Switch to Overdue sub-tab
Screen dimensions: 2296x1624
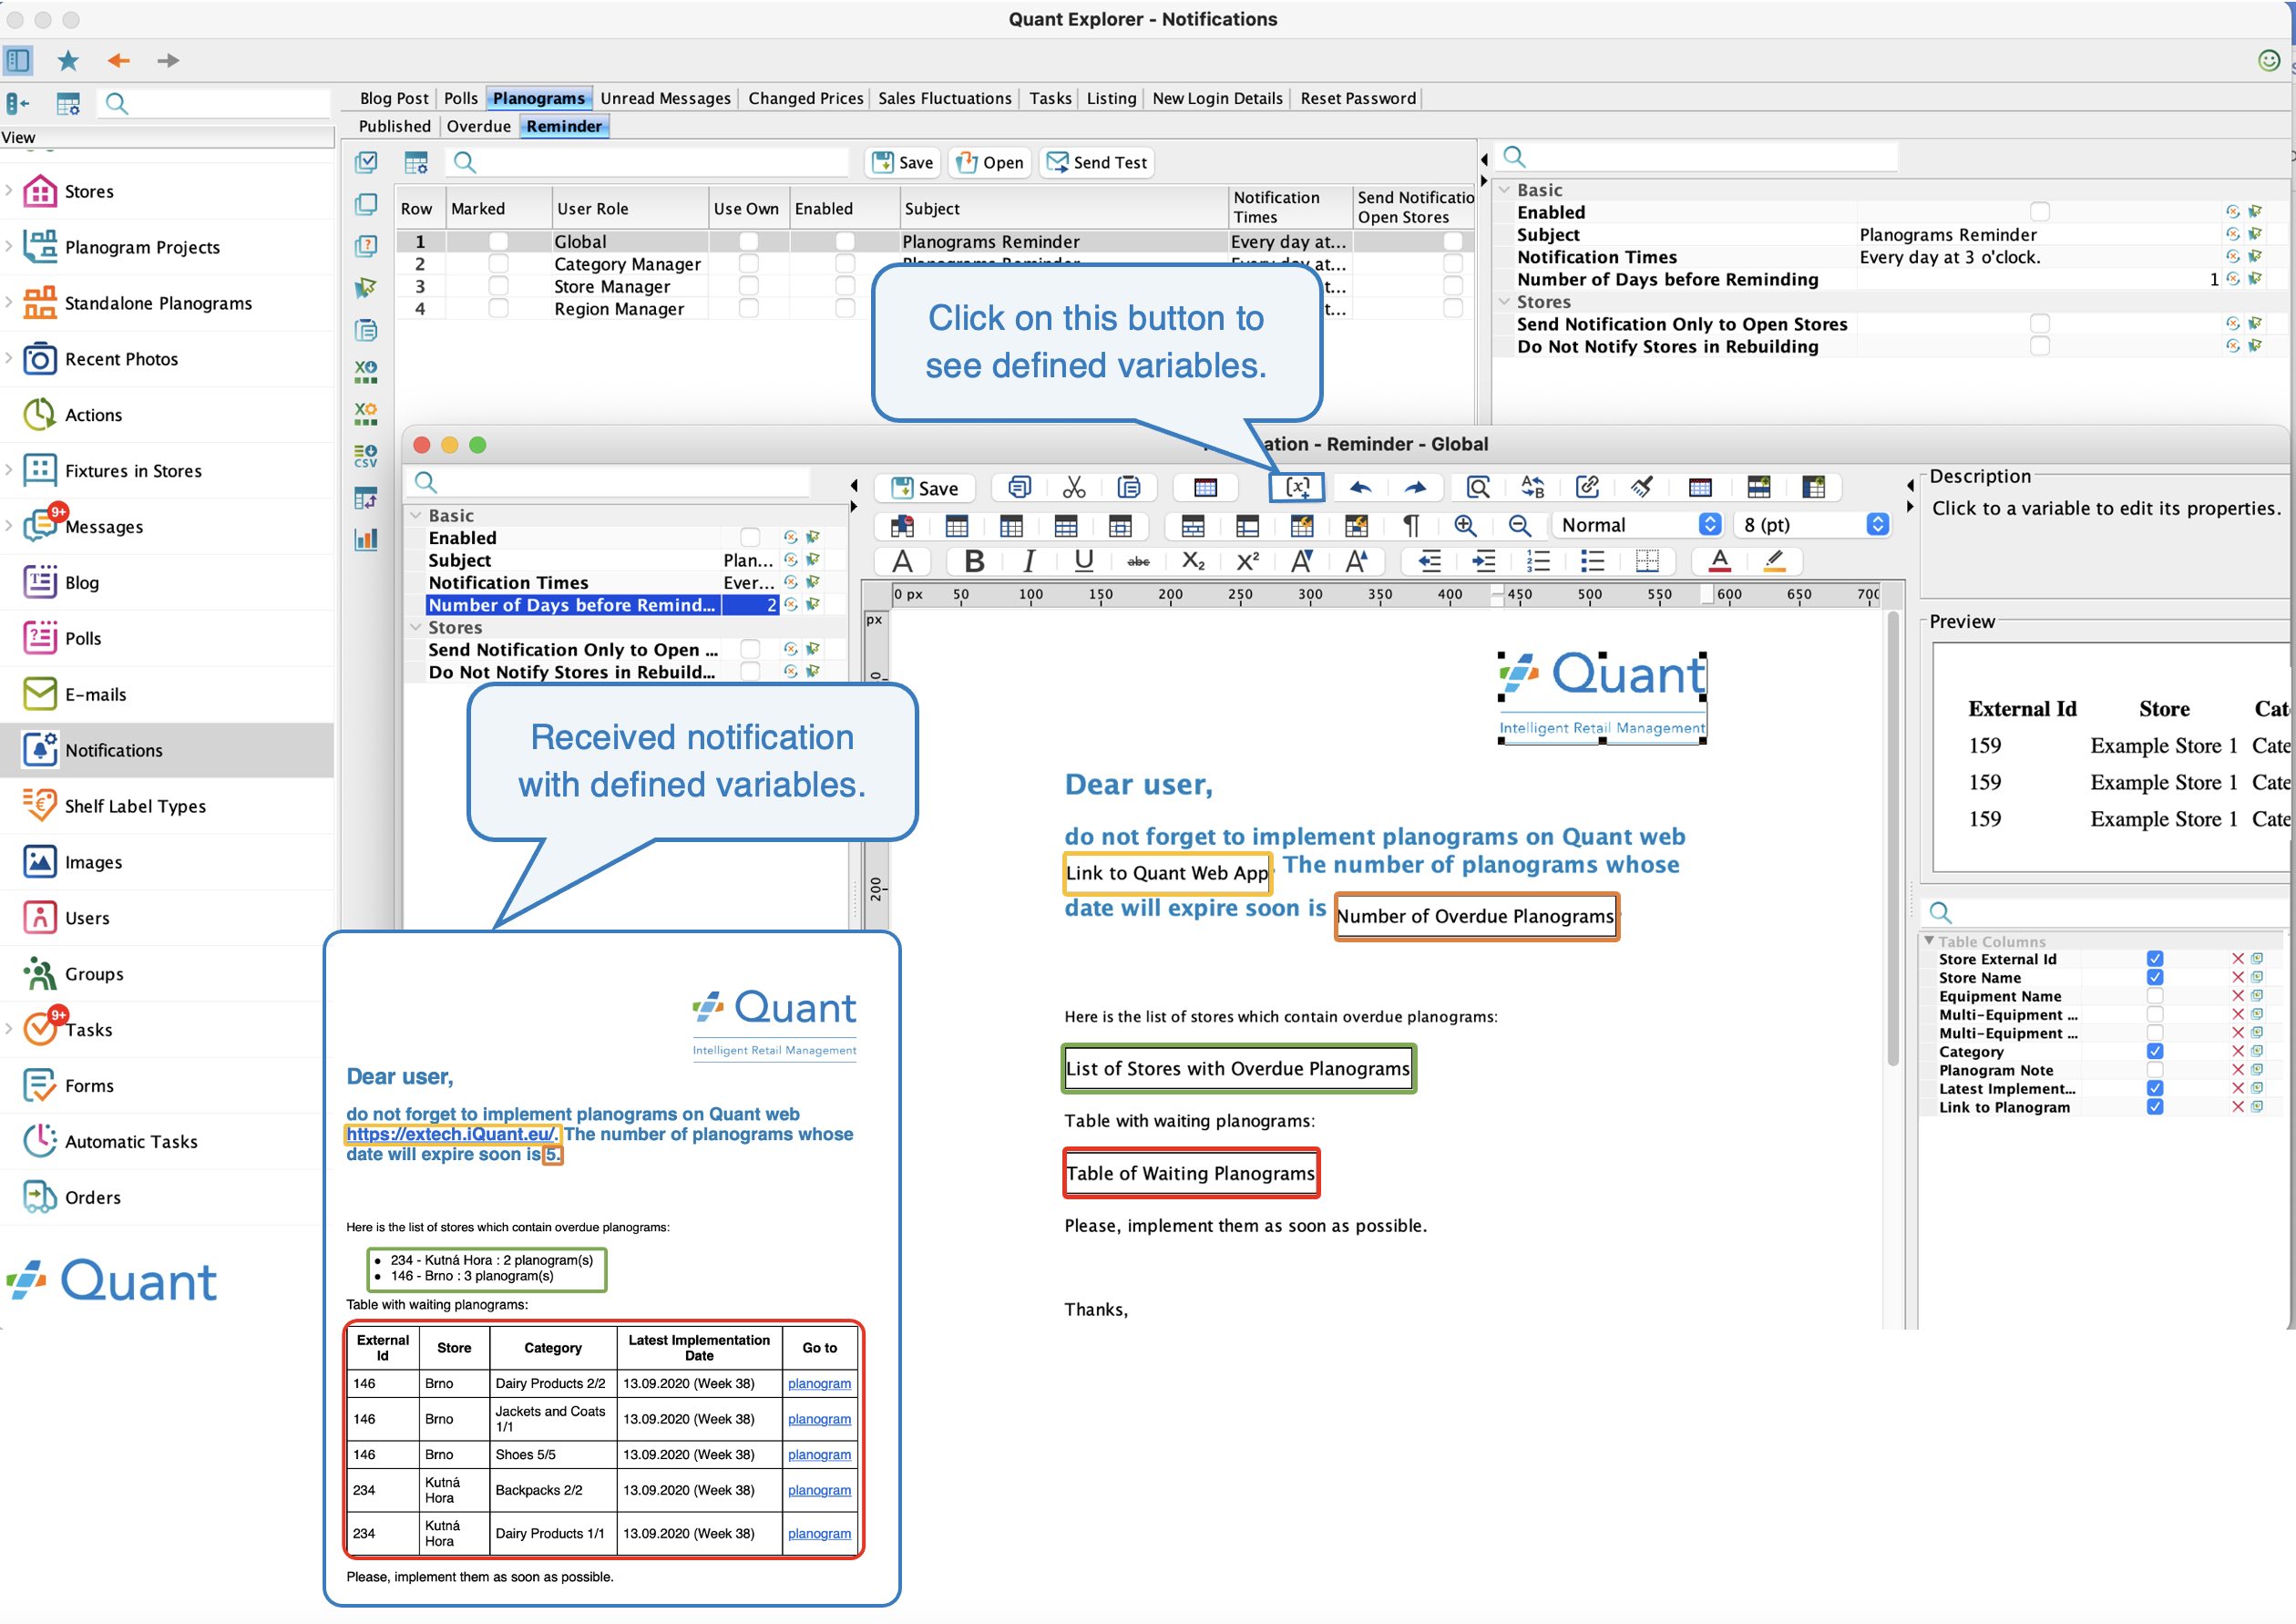click(x=478, y=126)
